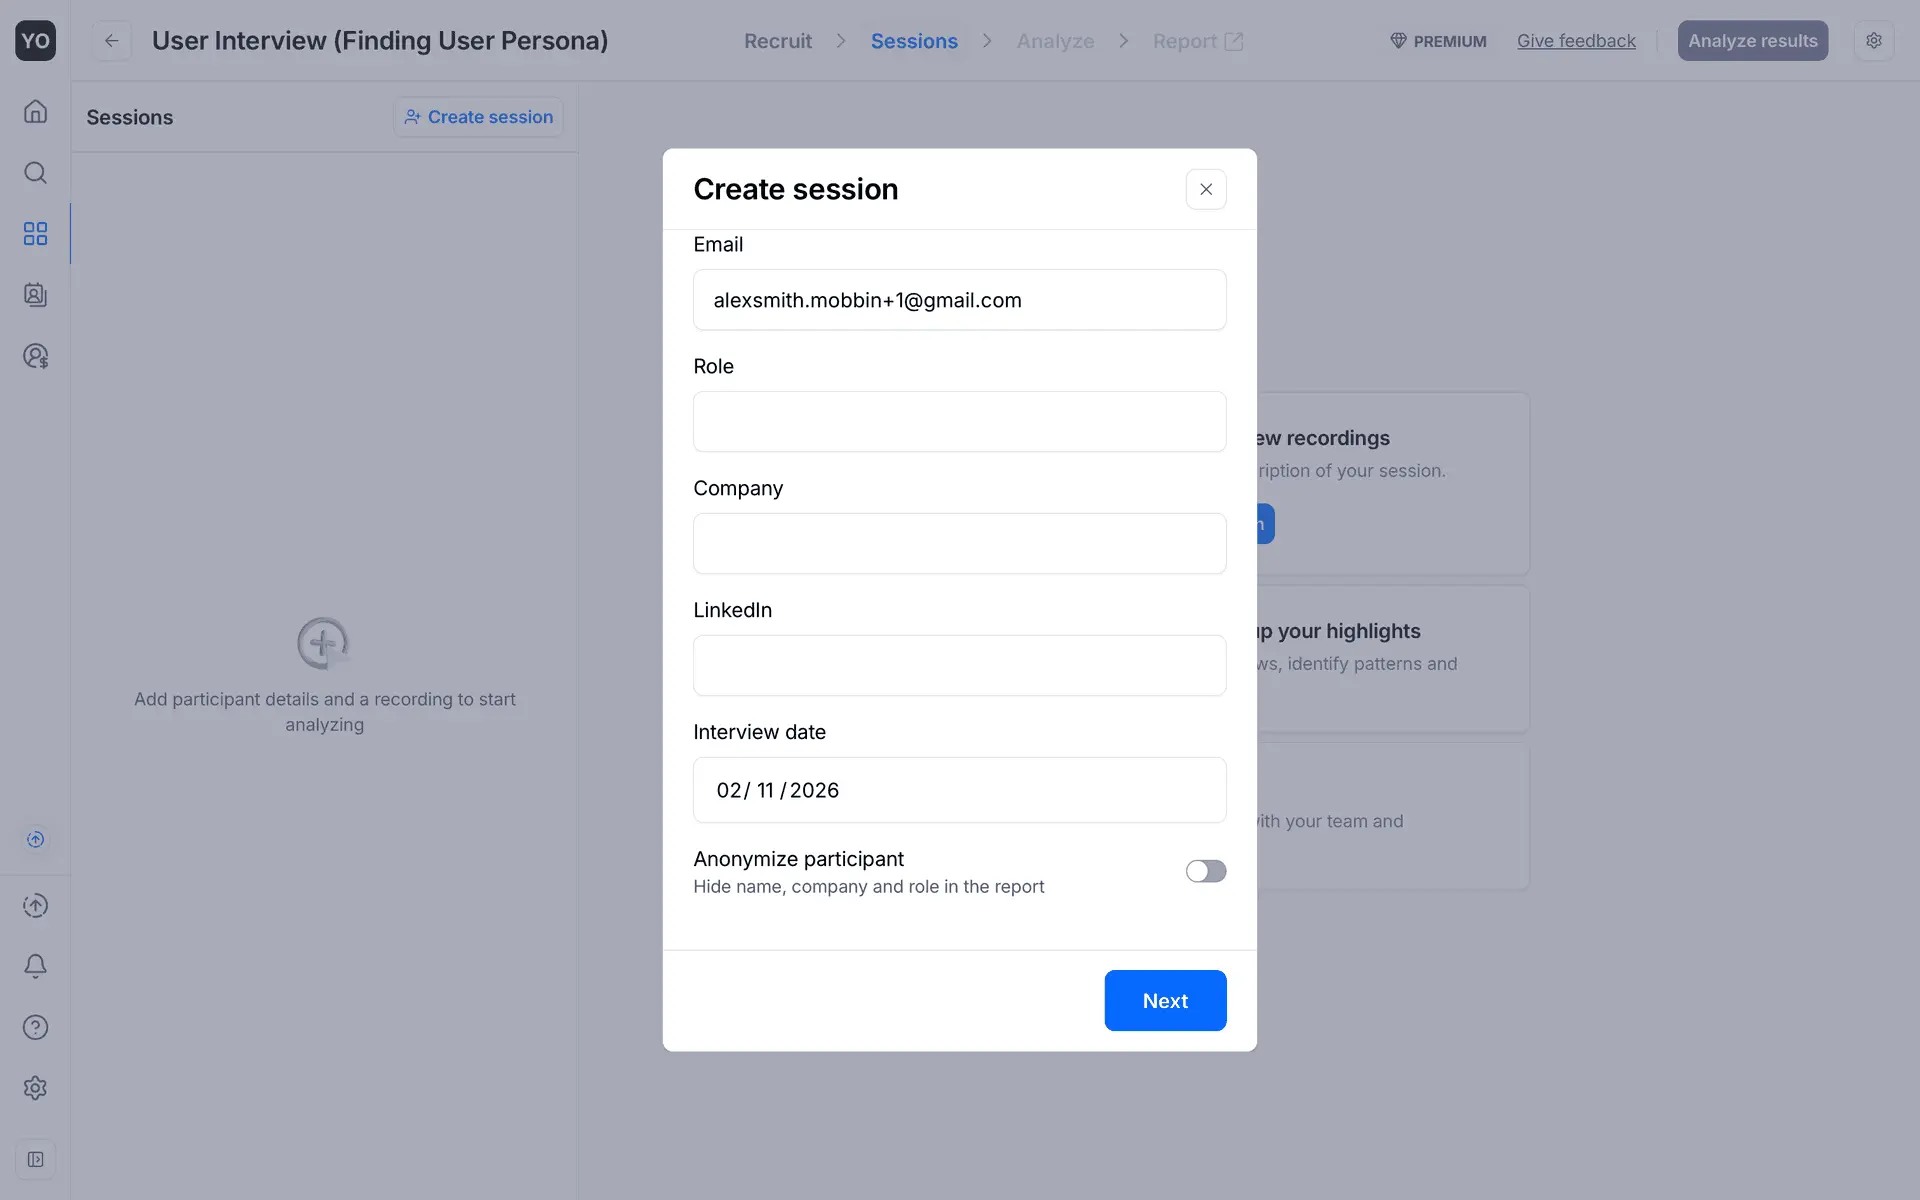
Task: Expand the sidebar panel icon
Action: [35, 1159]
